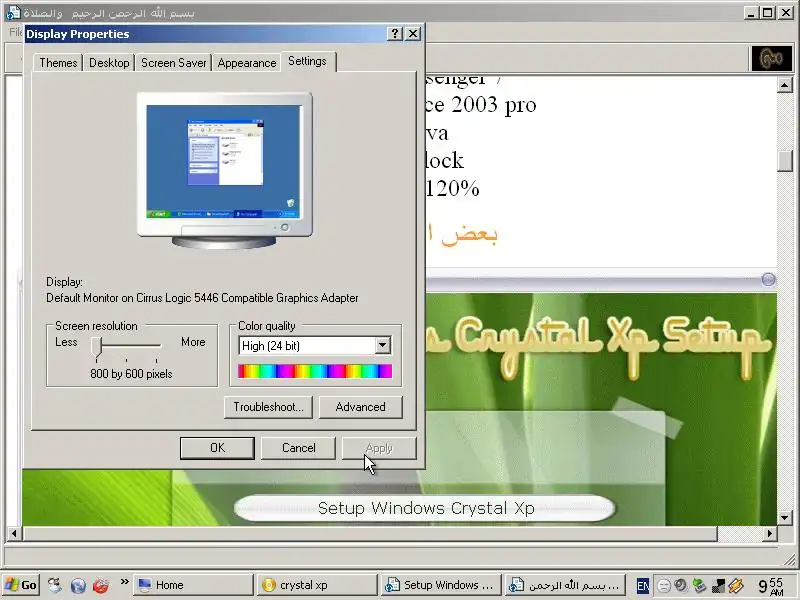This screenshot has width=800, height=600.
Task: Select the Settings tab
Action: (307, 61)
